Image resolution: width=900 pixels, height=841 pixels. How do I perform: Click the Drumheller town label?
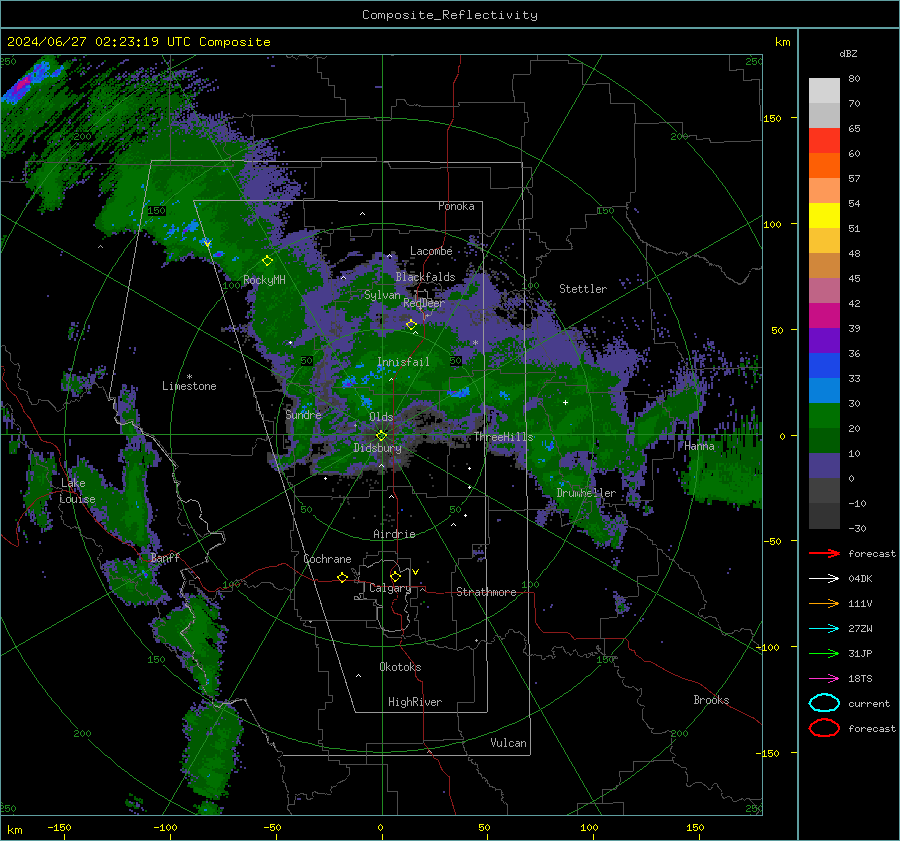click(586, 493)
